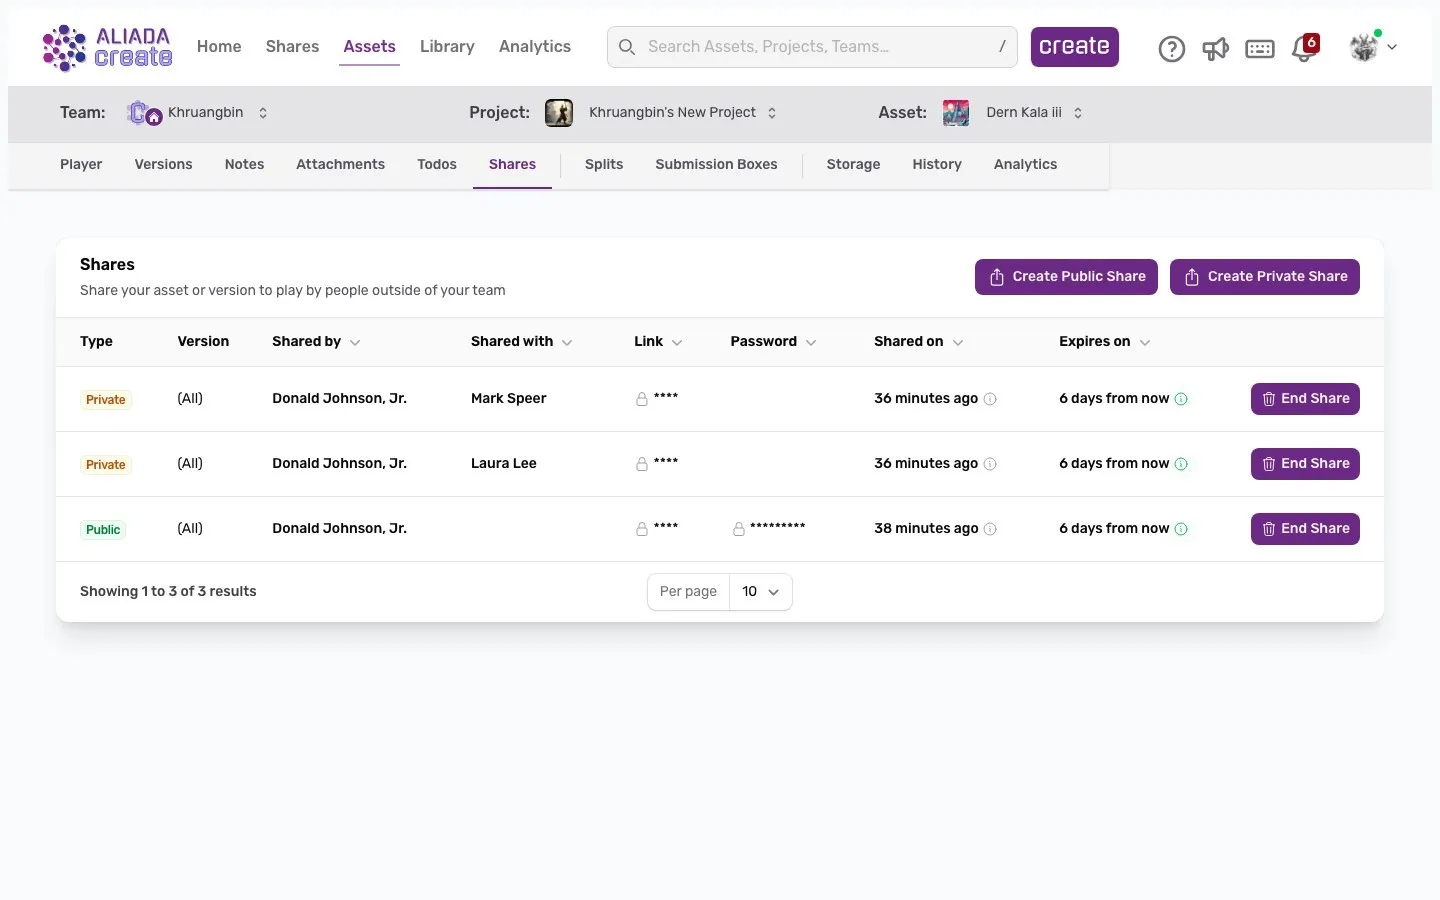Click the Aliada Create logo
1440x900 pixels.
click(x=107, y=47)
